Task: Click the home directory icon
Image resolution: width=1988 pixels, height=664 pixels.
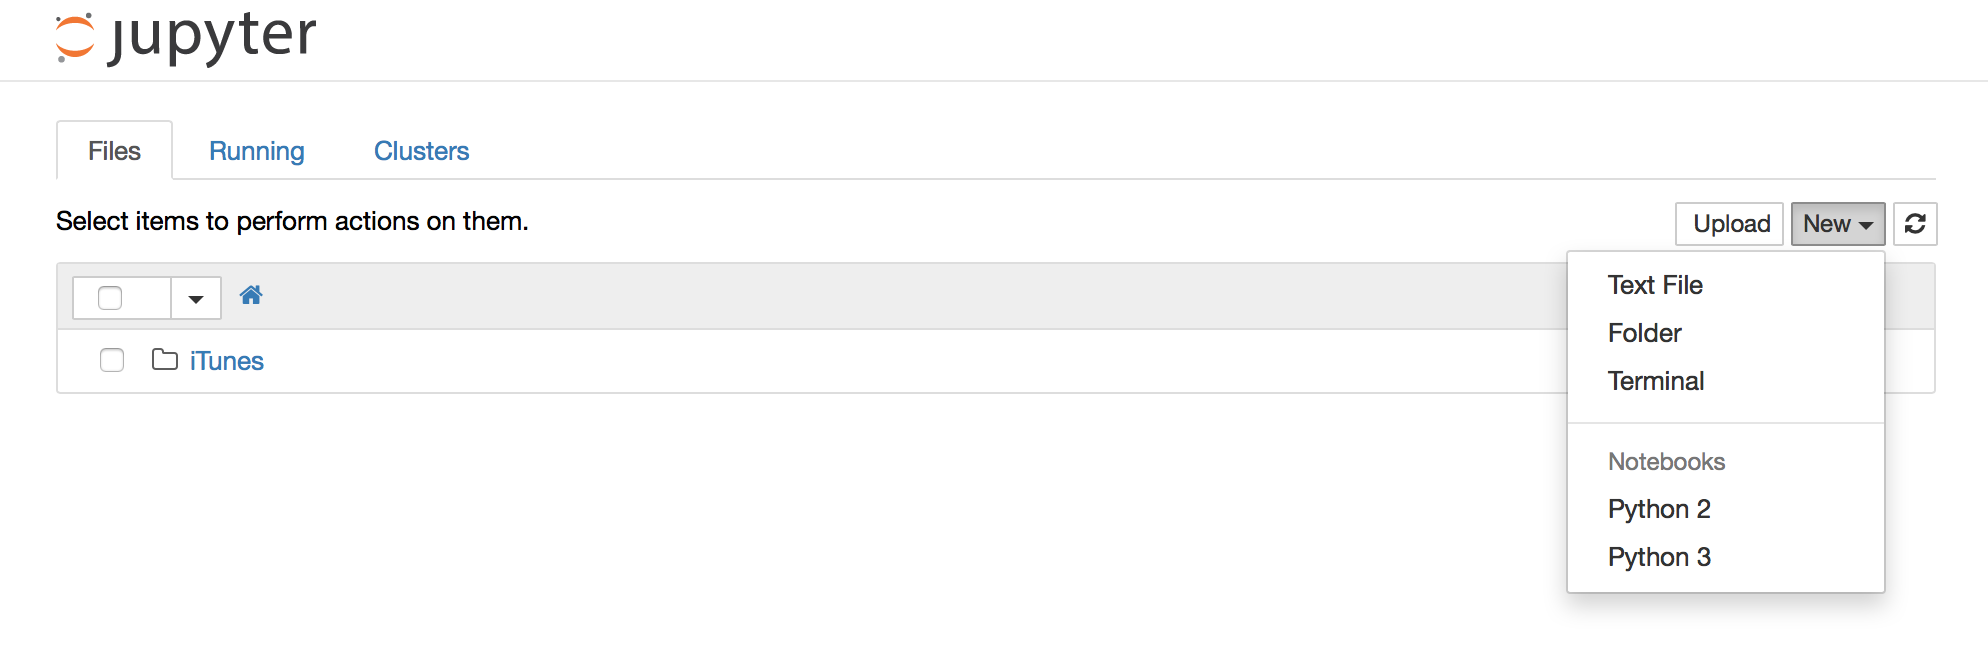Action: (x=251, y=295)
